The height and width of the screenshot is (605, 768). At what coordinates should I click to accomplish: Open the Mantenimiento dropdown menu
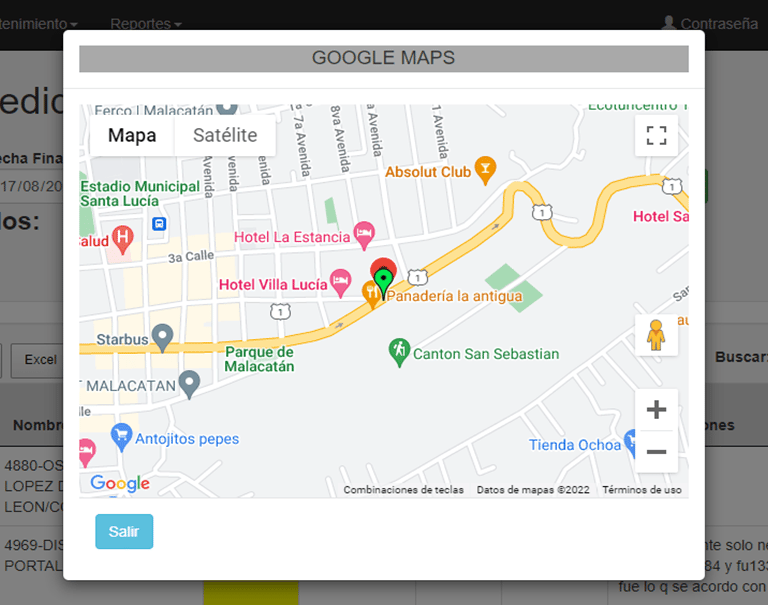tap(38, 24)
